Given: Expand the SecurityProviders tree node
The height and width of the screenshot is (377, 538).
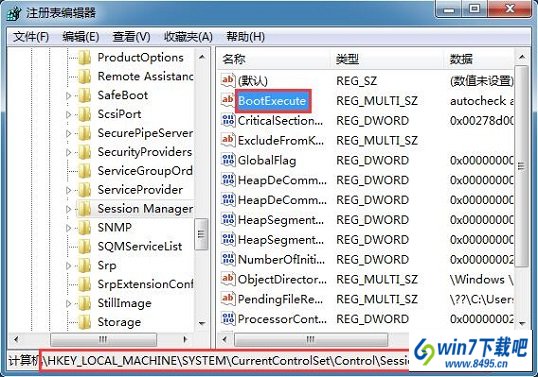Looking at the screenshot, I should click(x=68, y=152).
